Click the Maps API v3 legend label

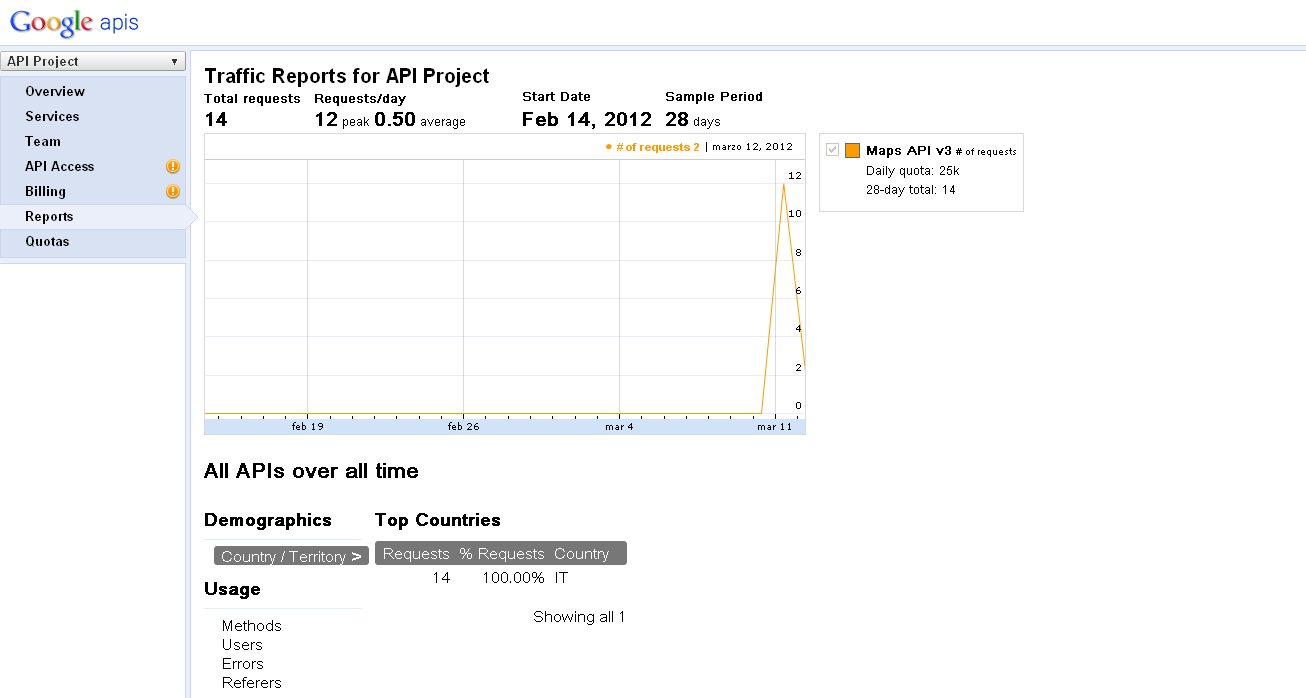point(908,150)
